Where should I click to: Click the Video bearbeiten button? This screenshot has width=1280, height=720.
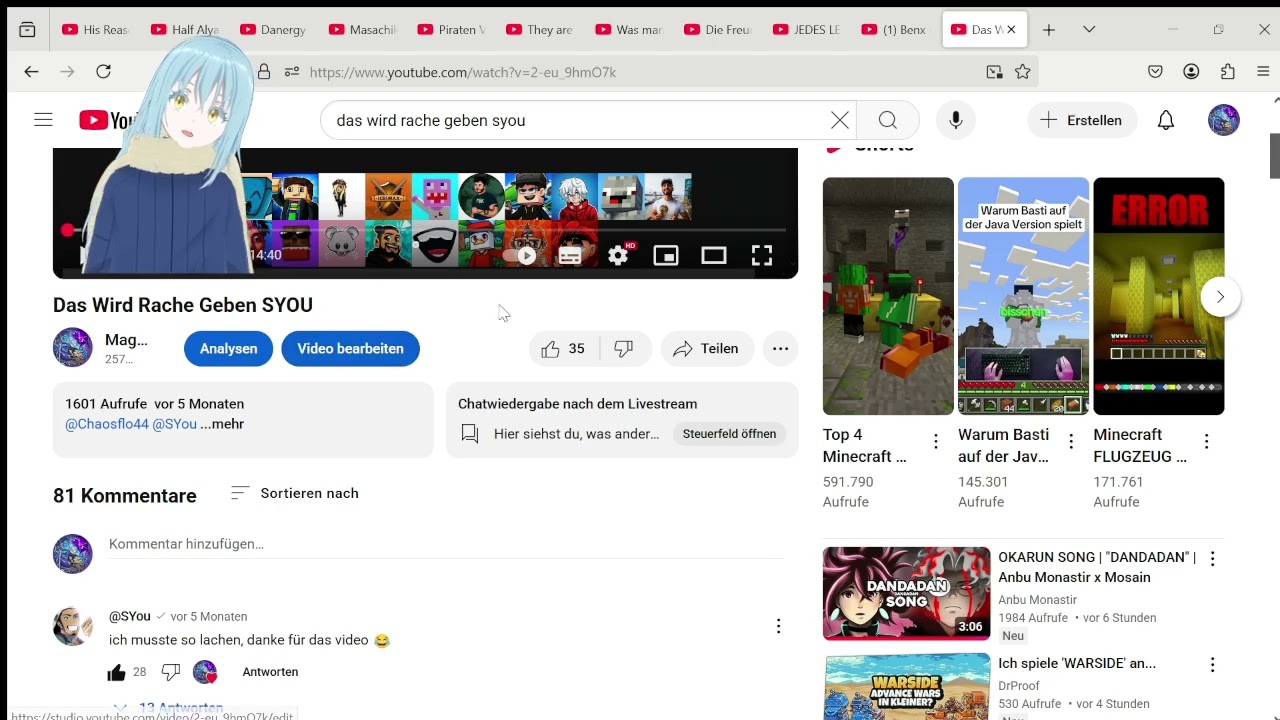pos(350,349)
